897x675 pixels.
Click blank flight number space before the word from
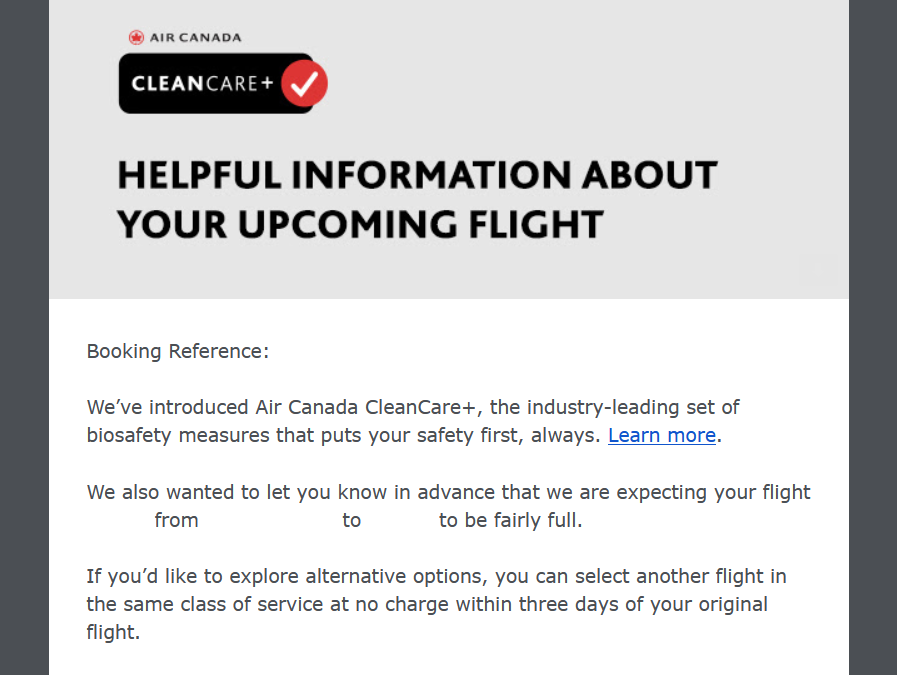(118, 521)
